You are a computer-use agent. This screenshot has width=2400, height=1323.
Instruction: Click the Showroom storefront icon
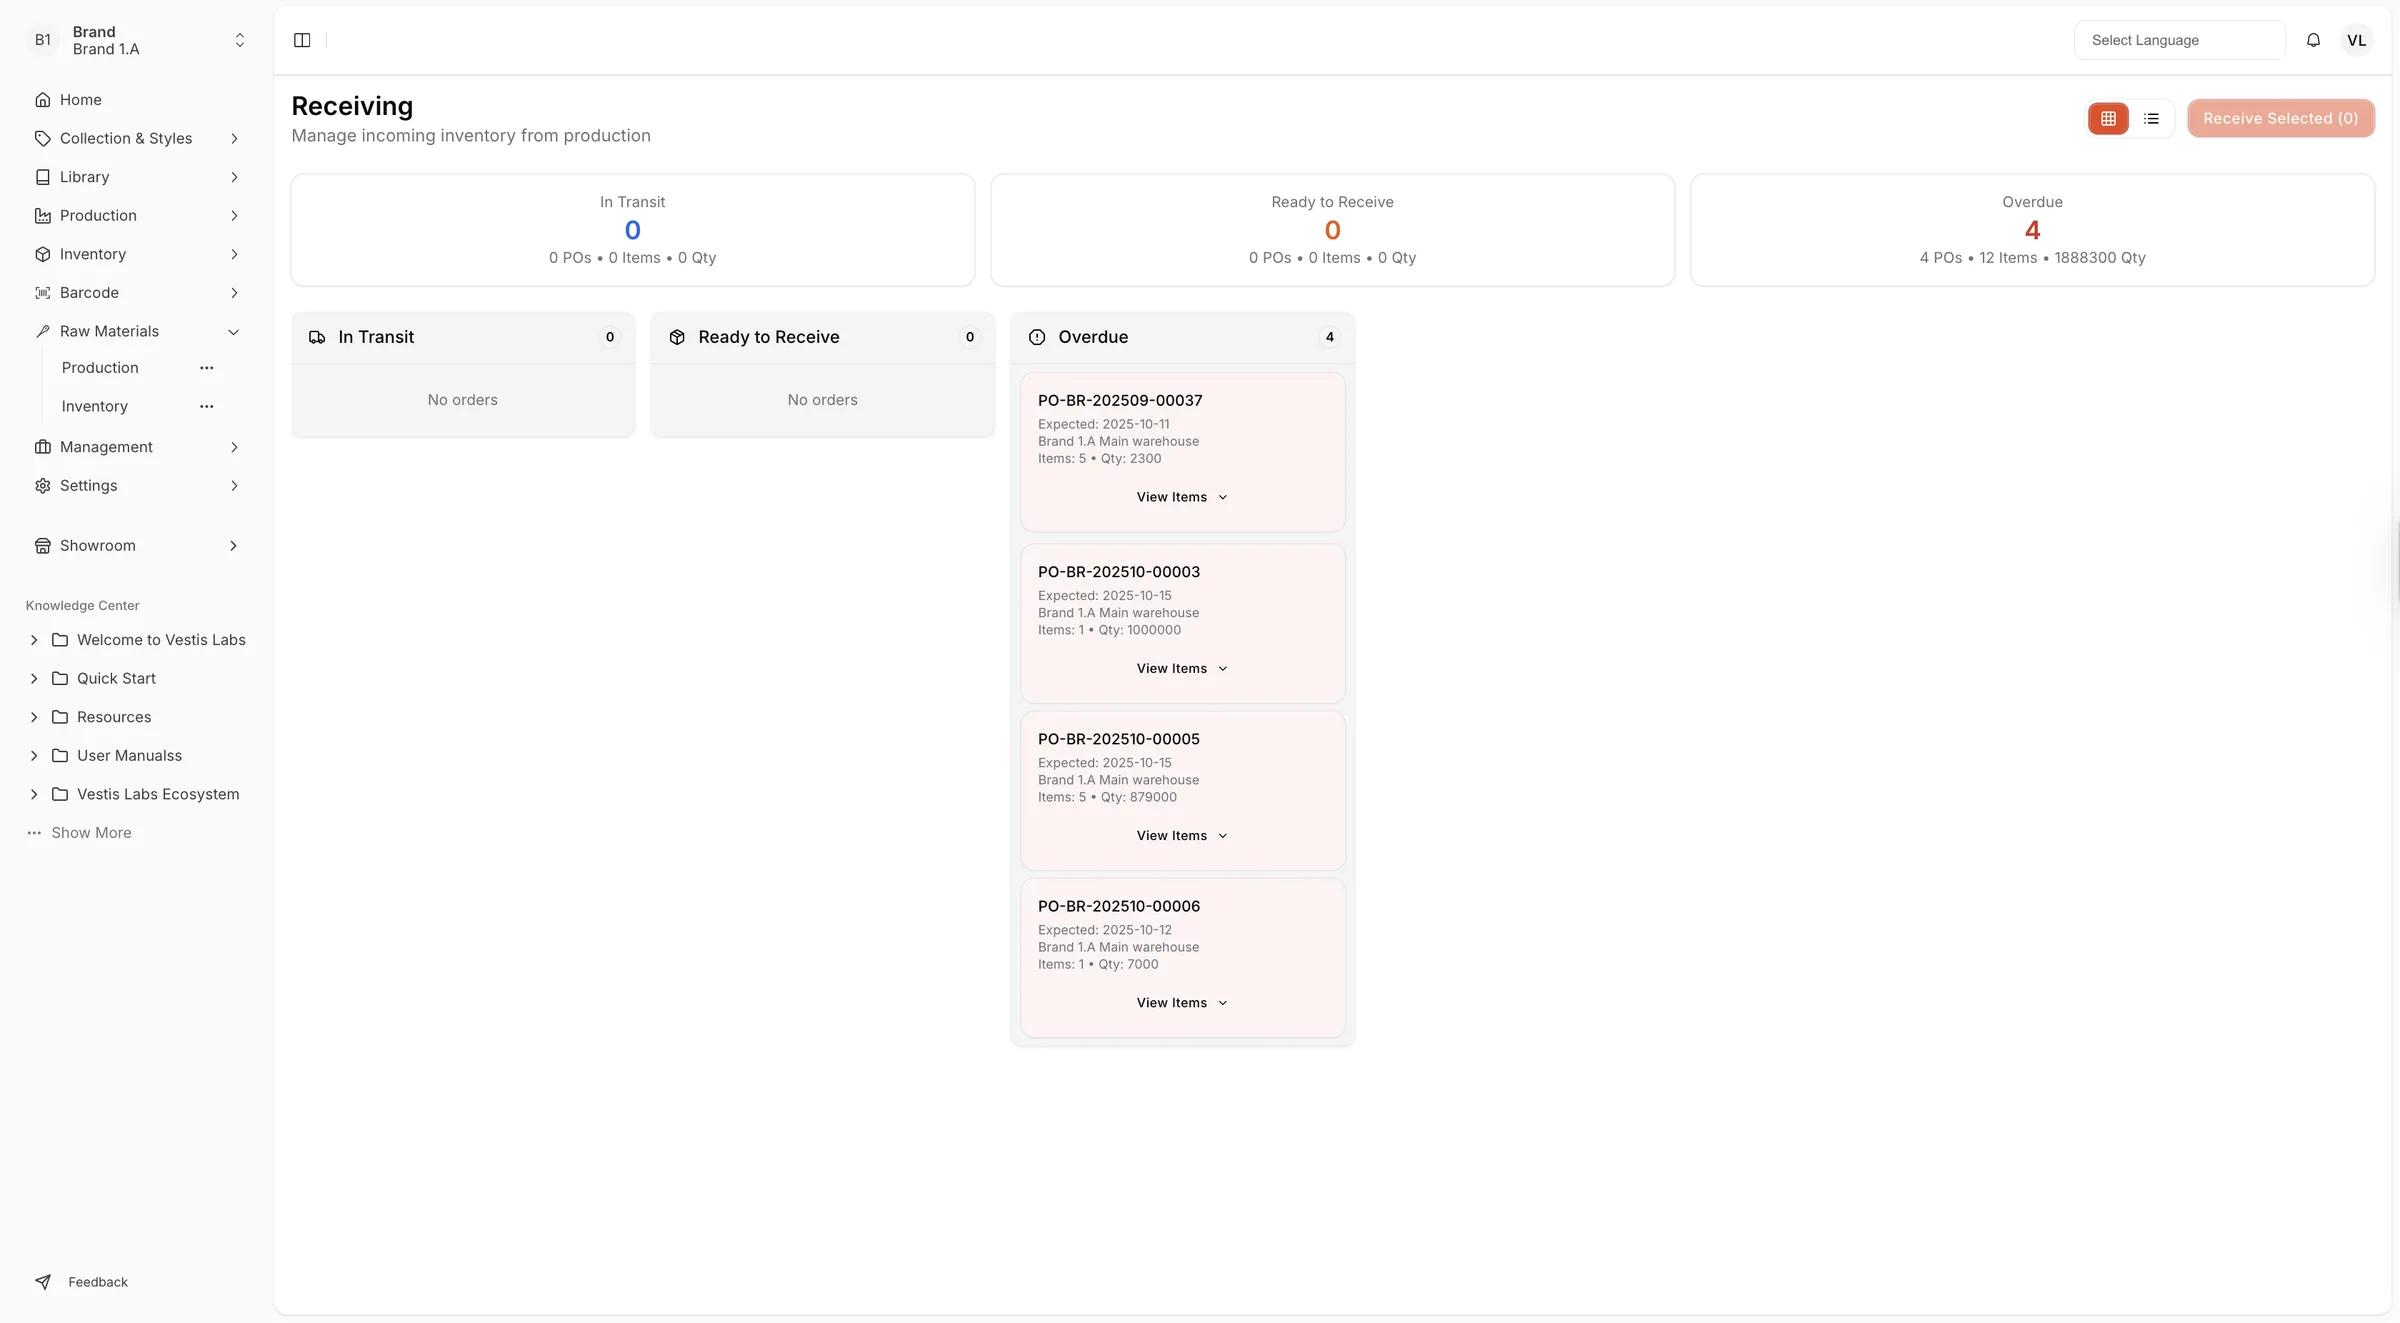pos(42,546)
